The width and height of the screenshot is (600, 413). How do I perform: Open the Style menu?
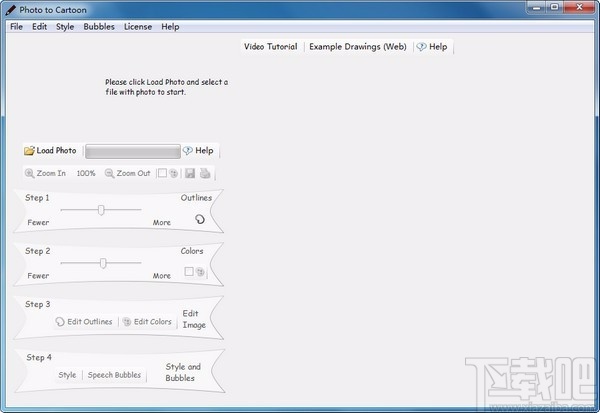65,27
